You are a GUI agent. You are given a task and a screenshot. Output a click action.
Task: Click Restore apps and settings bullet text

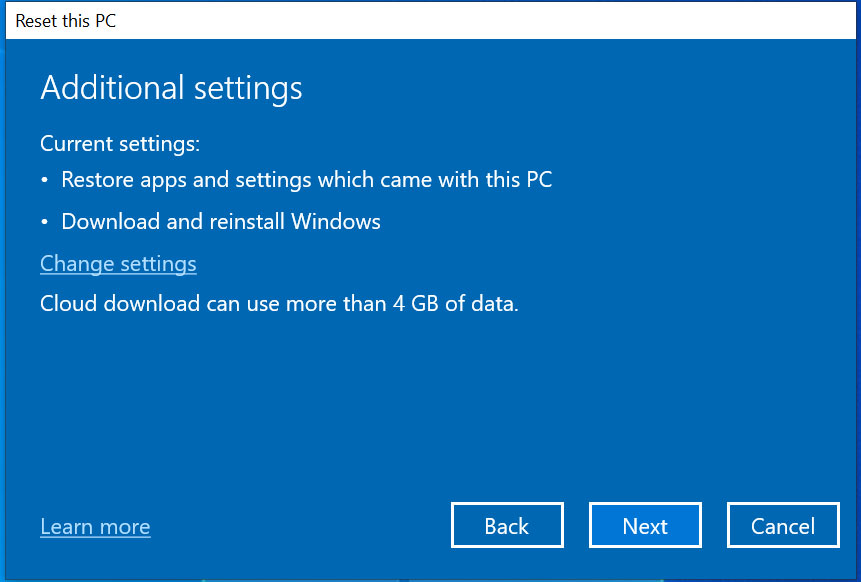pyautogui.click(x=306, y=180)
